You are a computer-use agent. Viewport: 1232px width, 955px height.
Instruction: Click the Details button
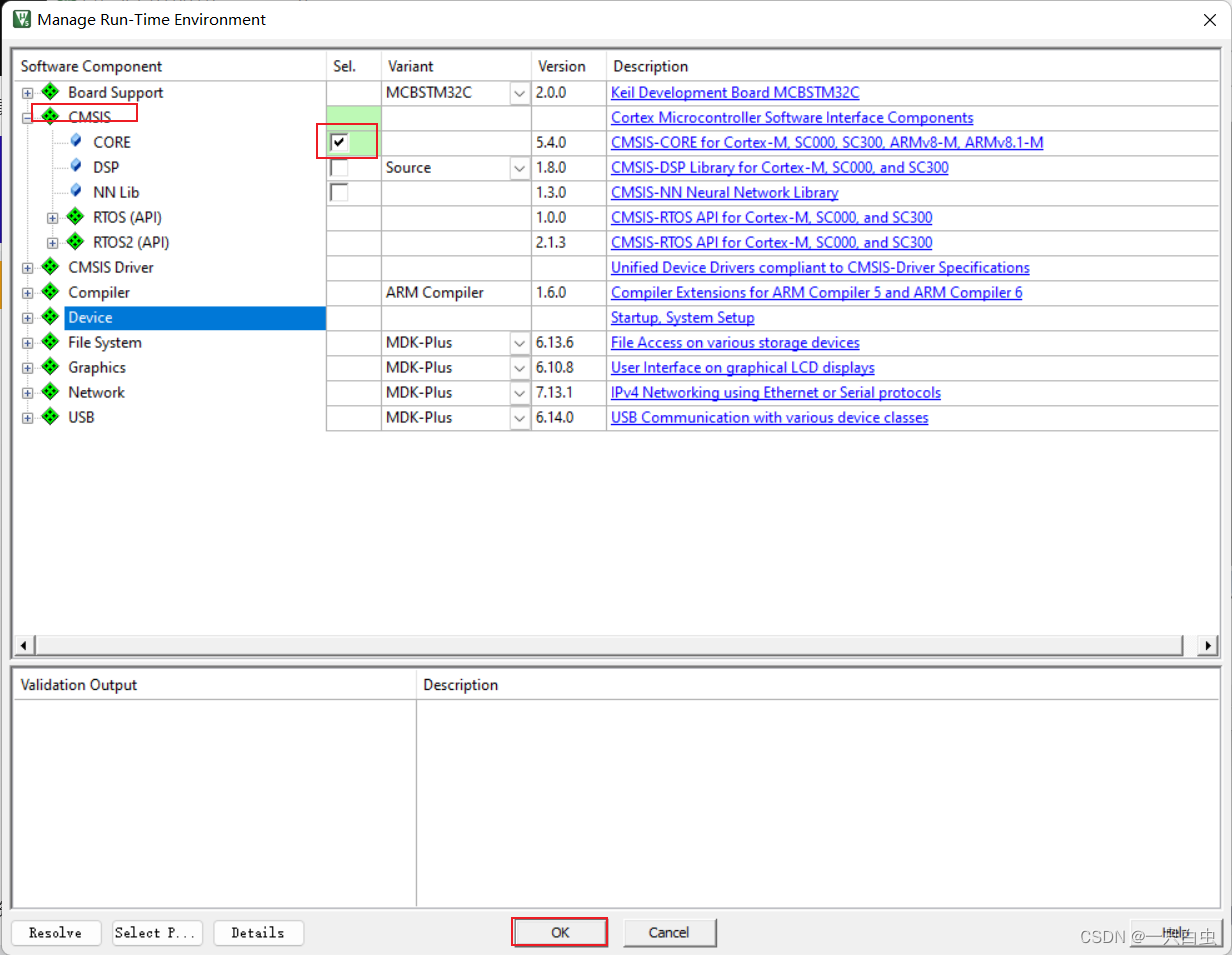click(258, 932)
